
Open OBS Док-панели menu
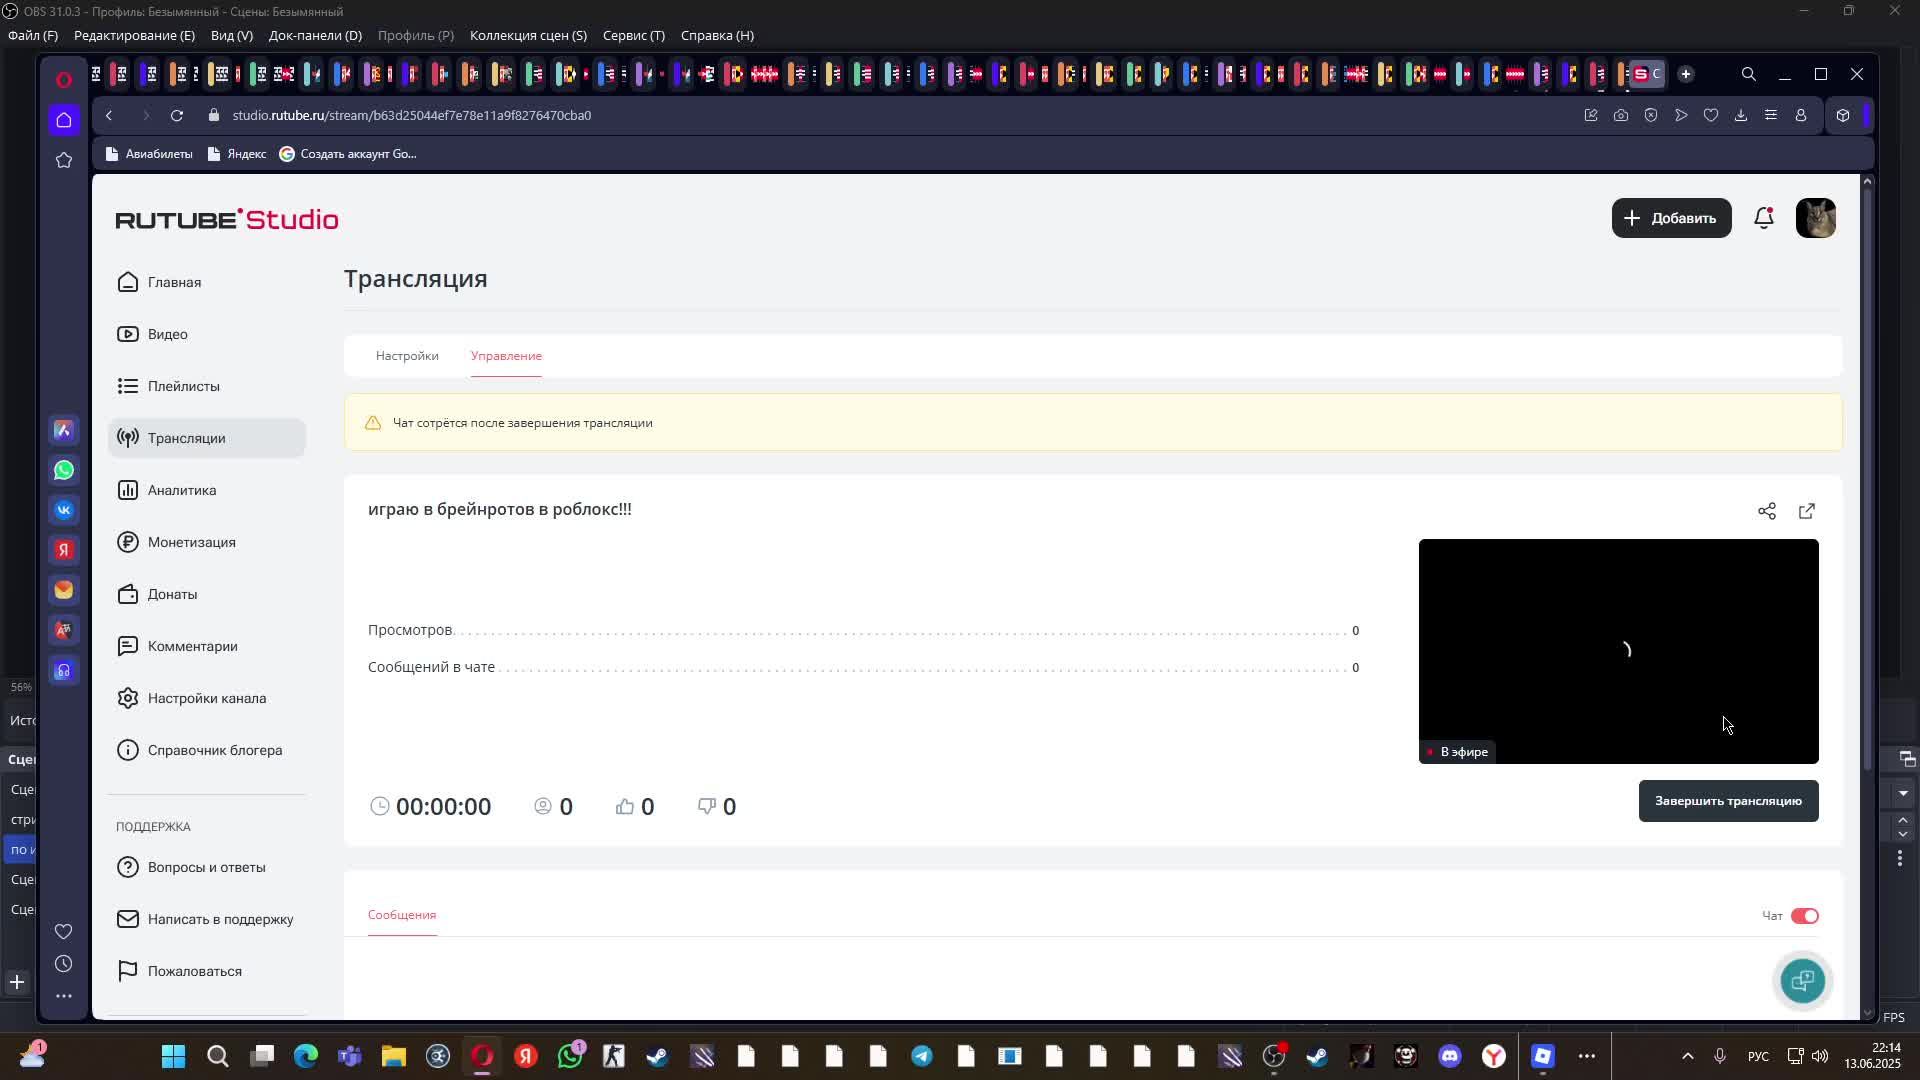tap(315, 35)
